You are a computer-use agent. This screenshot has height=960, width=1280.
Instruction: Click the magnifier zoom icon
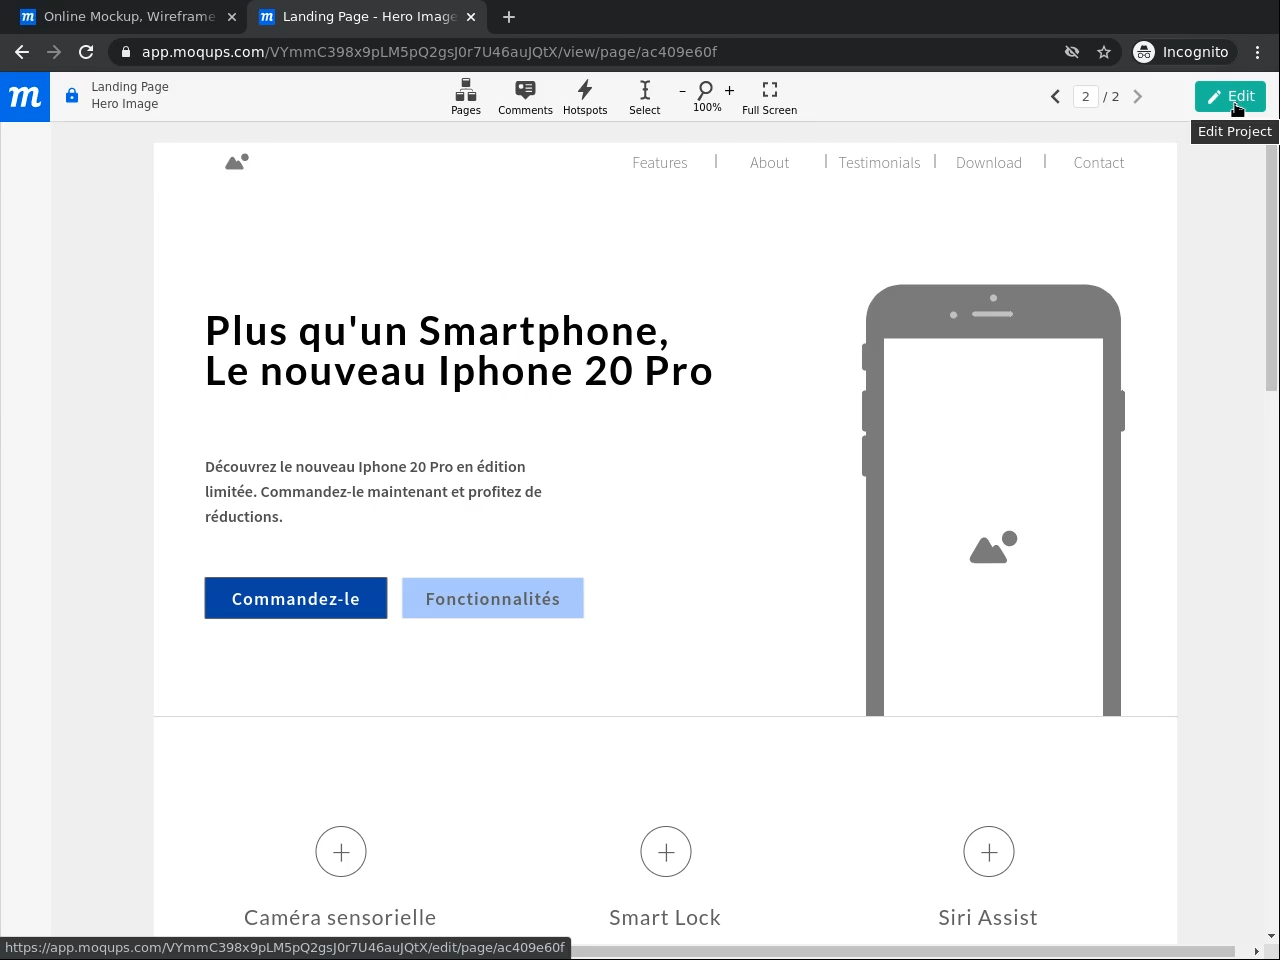tap(706, 90)
